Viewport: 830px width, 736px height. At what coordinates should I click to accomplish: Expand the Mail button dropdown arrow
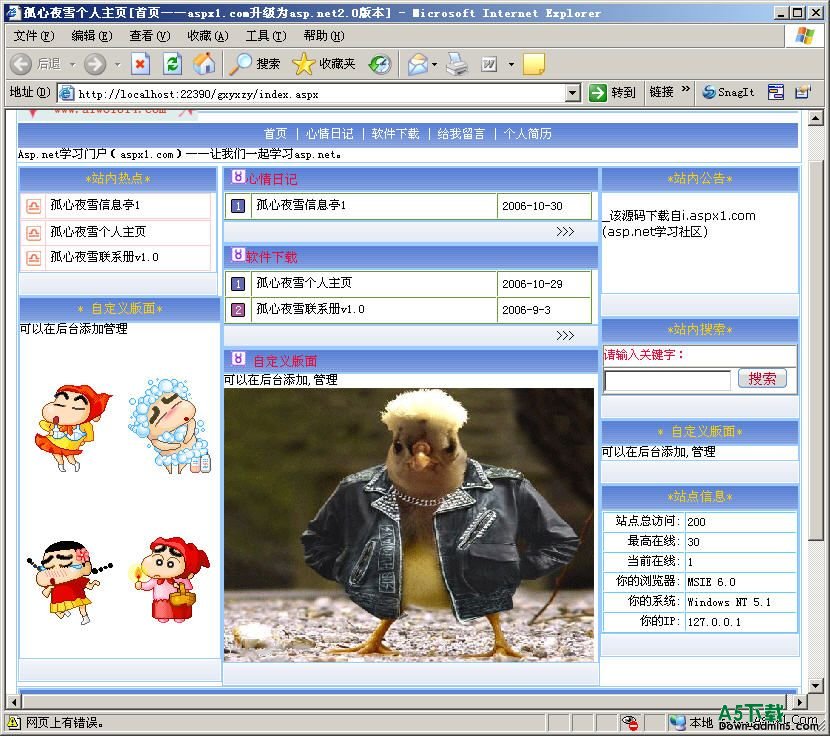(435, 64)
